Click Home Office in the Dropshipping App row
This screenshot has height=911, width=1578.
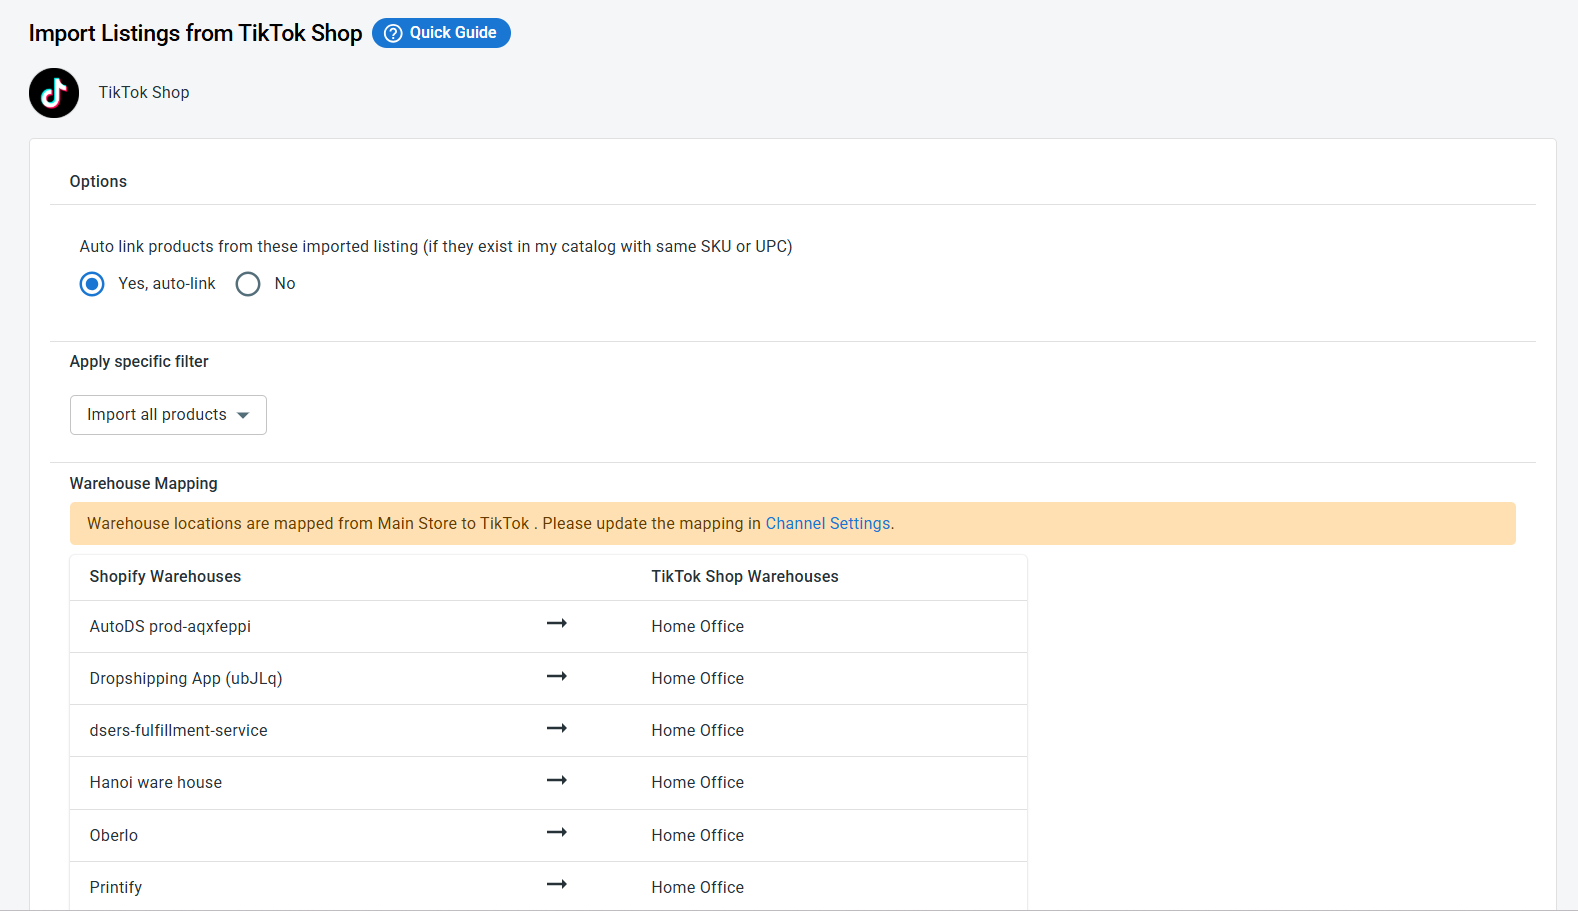tap(698, 679)
